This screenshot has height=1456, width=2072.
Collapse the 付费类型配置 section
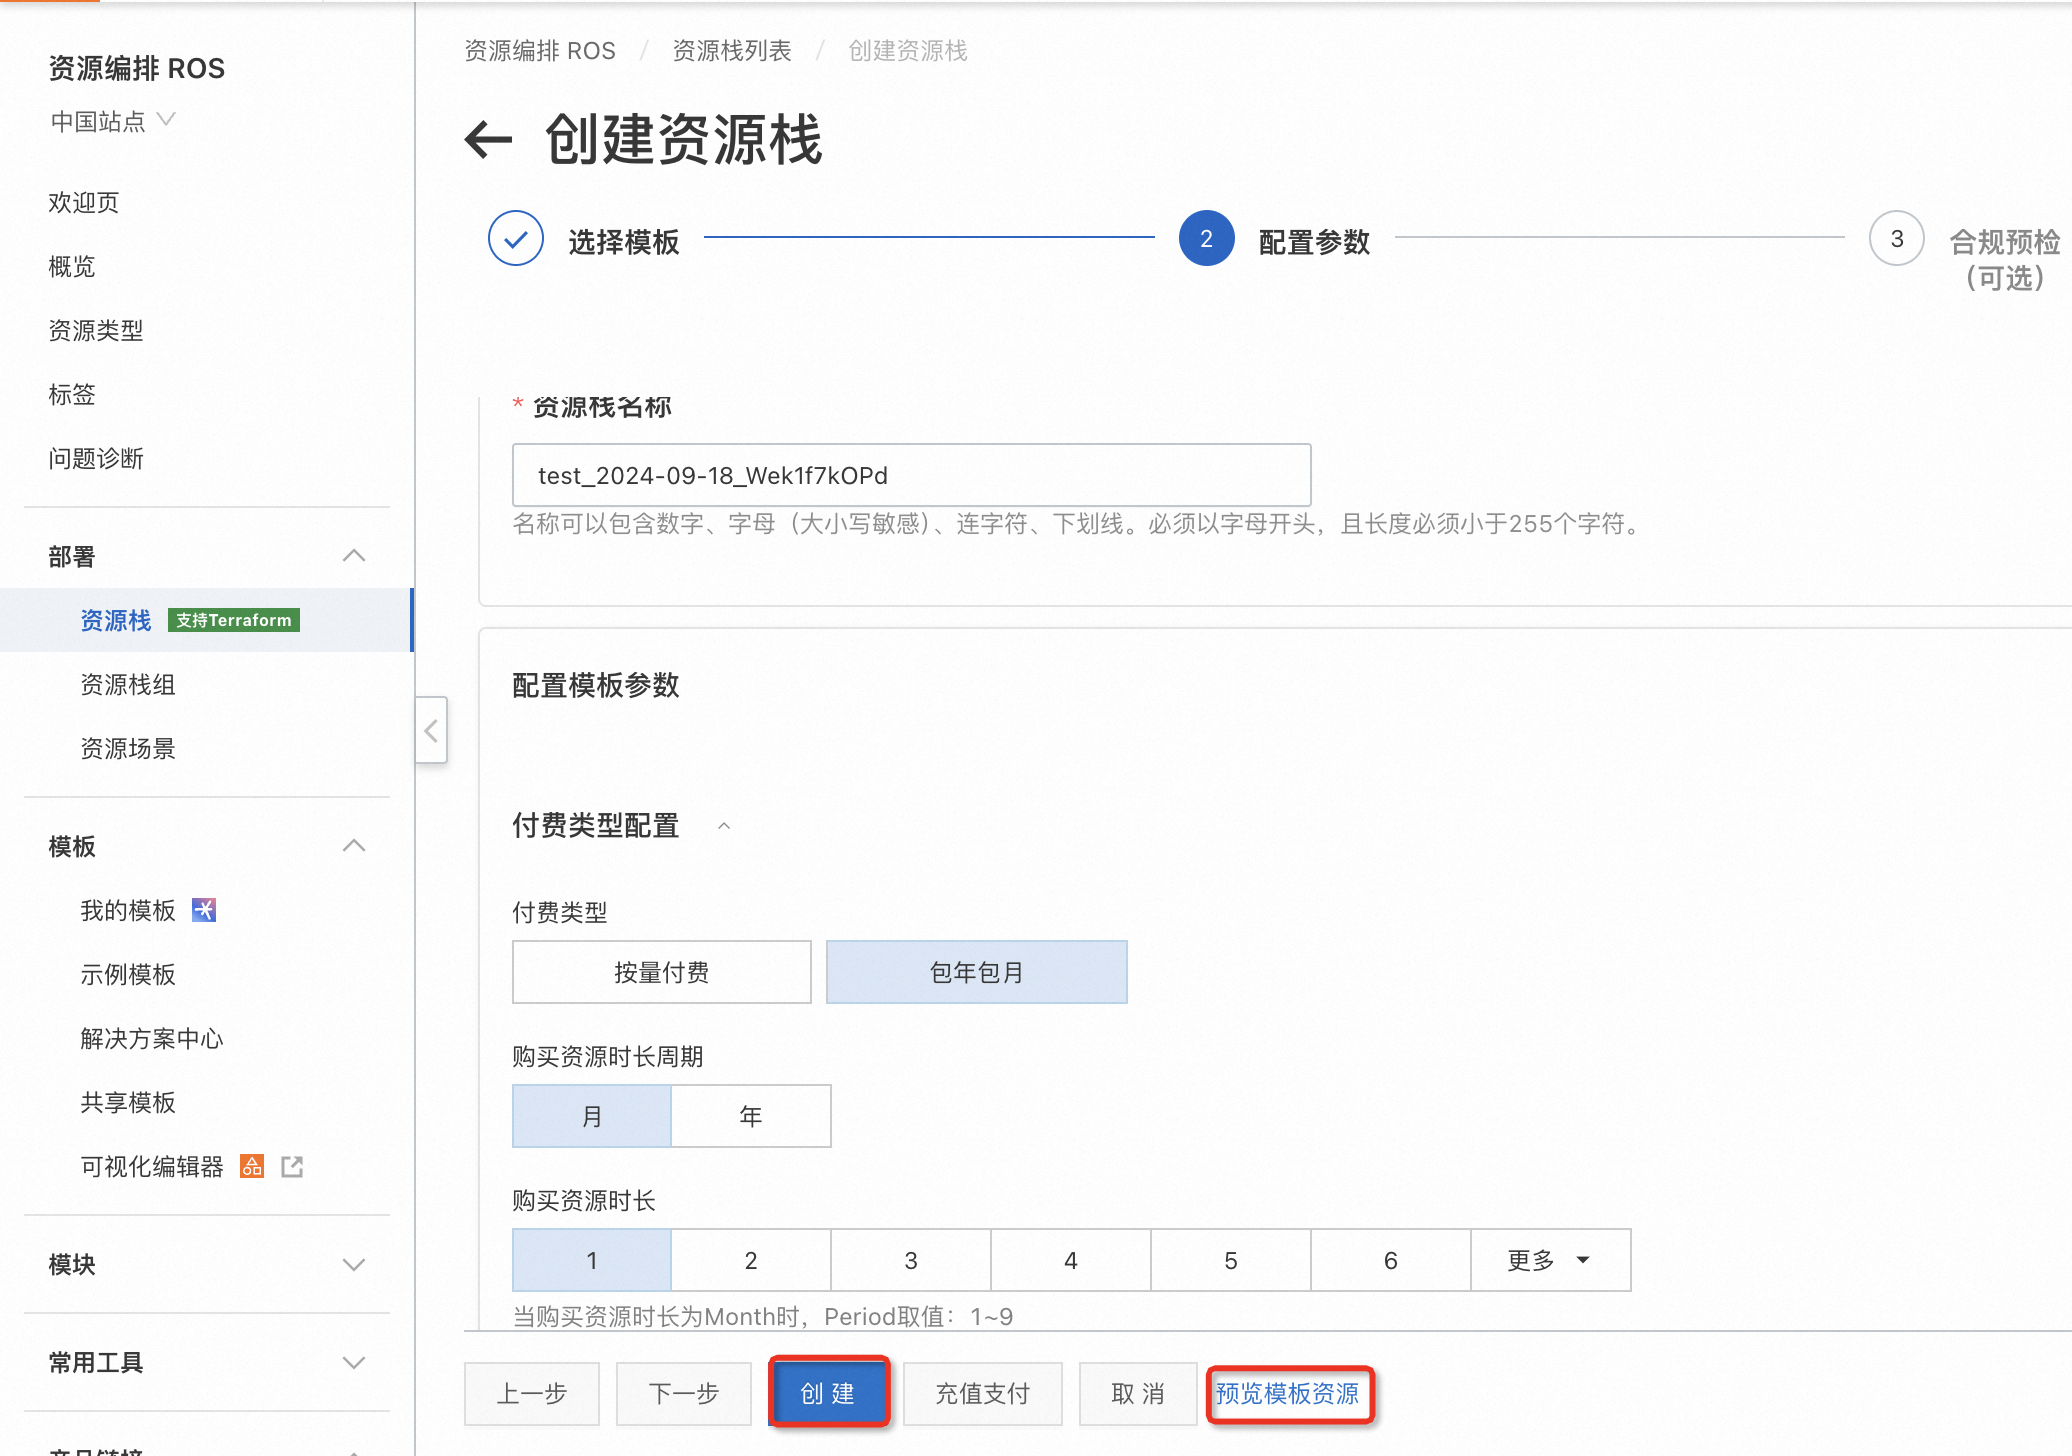724,826
